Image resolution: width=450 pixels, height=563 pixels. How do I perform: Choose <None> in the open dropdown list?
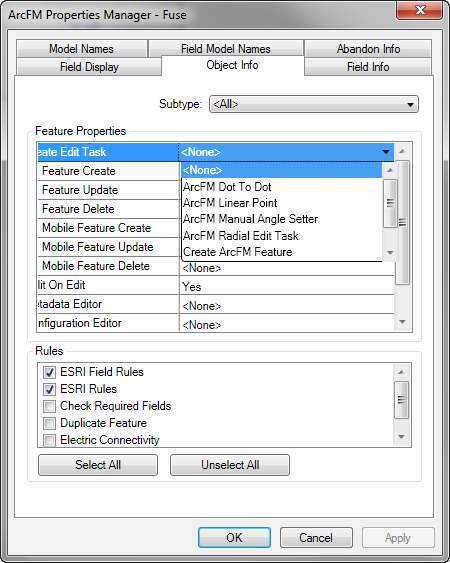(282, 170)
